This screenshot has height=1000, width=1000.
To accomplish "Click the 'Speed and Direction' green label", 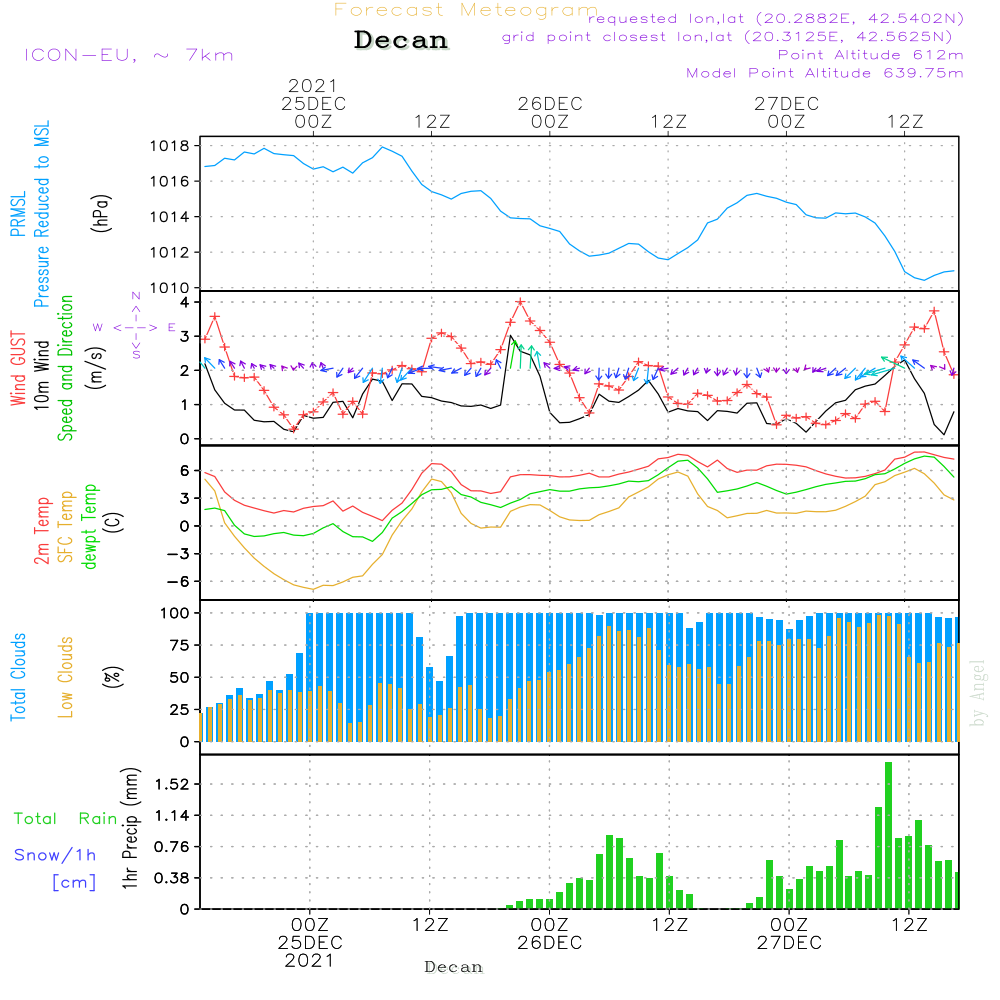I will (x=65, y=368).
